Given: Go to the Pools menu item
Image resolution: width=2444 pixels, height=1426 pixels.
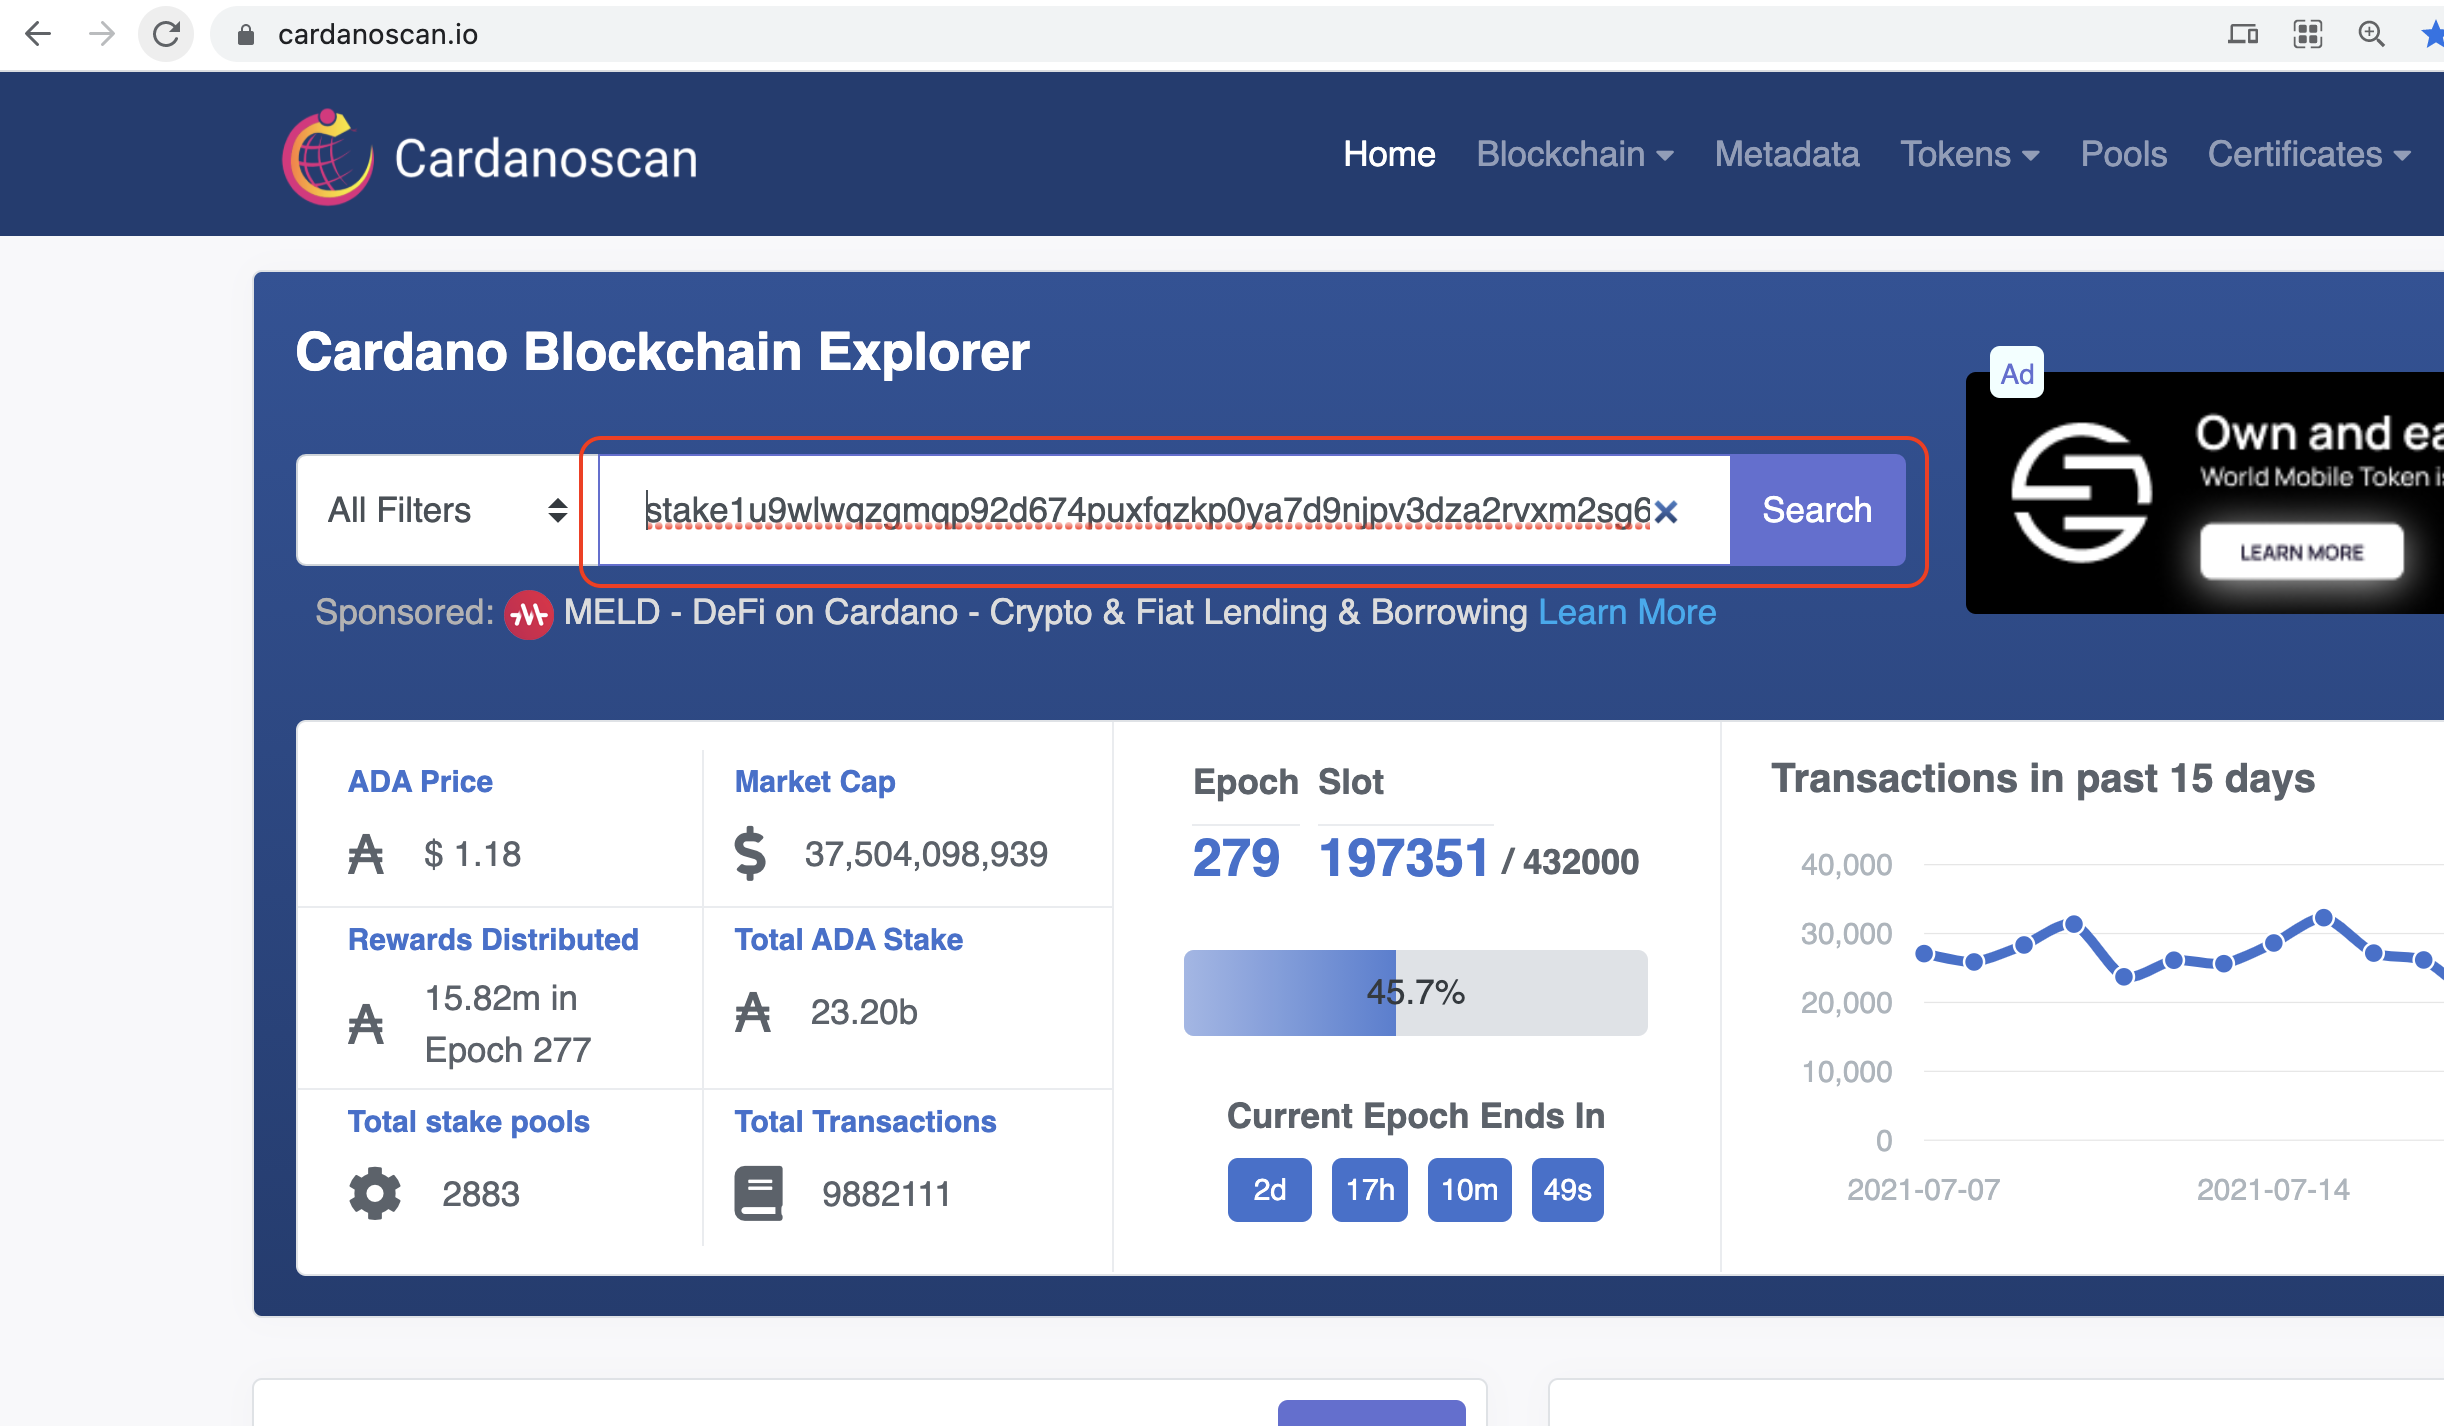Looking at the screenshot, I should point(2124,155).
